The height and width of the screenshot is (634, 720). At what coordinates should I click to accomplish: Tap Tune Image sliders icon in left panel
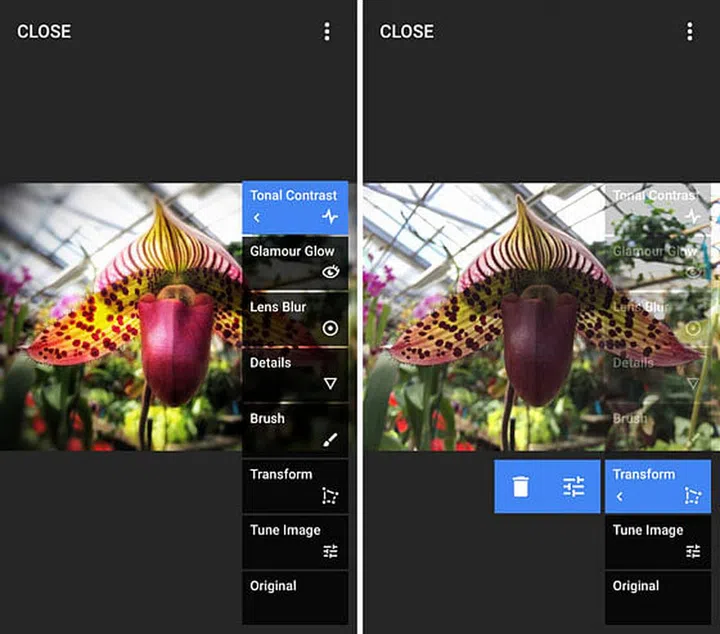point(330,551)
